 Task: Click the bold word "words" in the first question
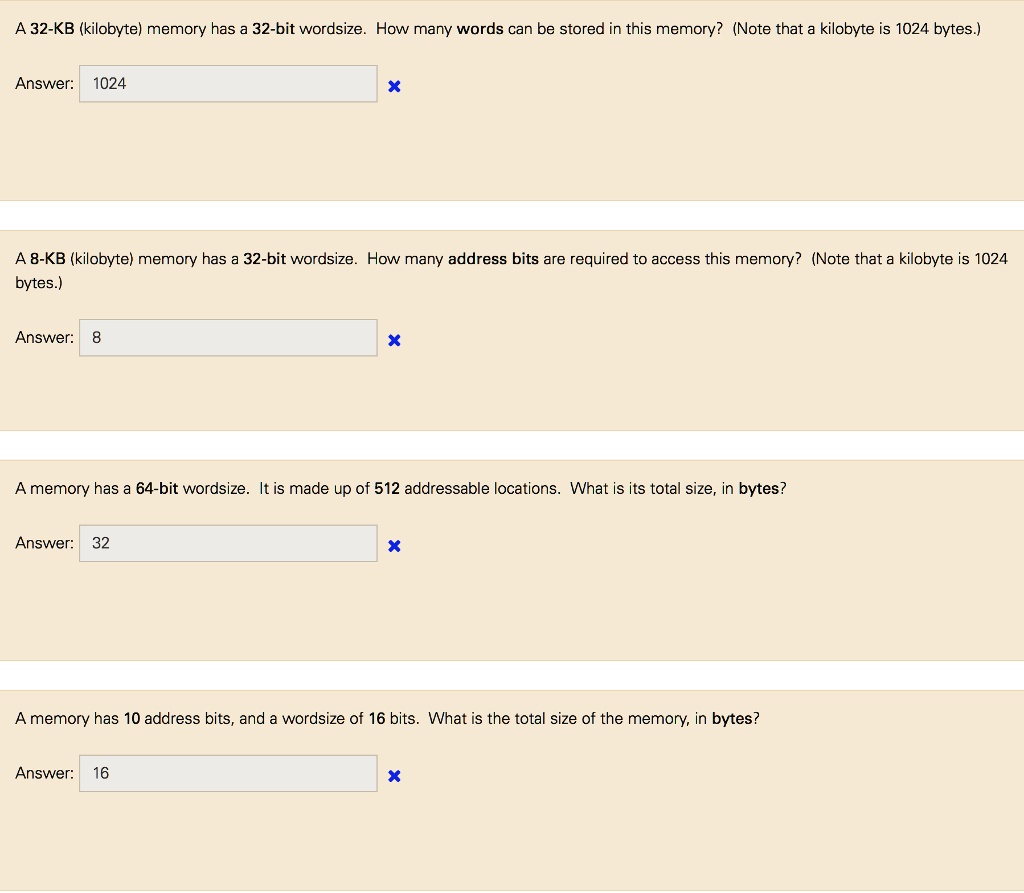coord(480,29)
